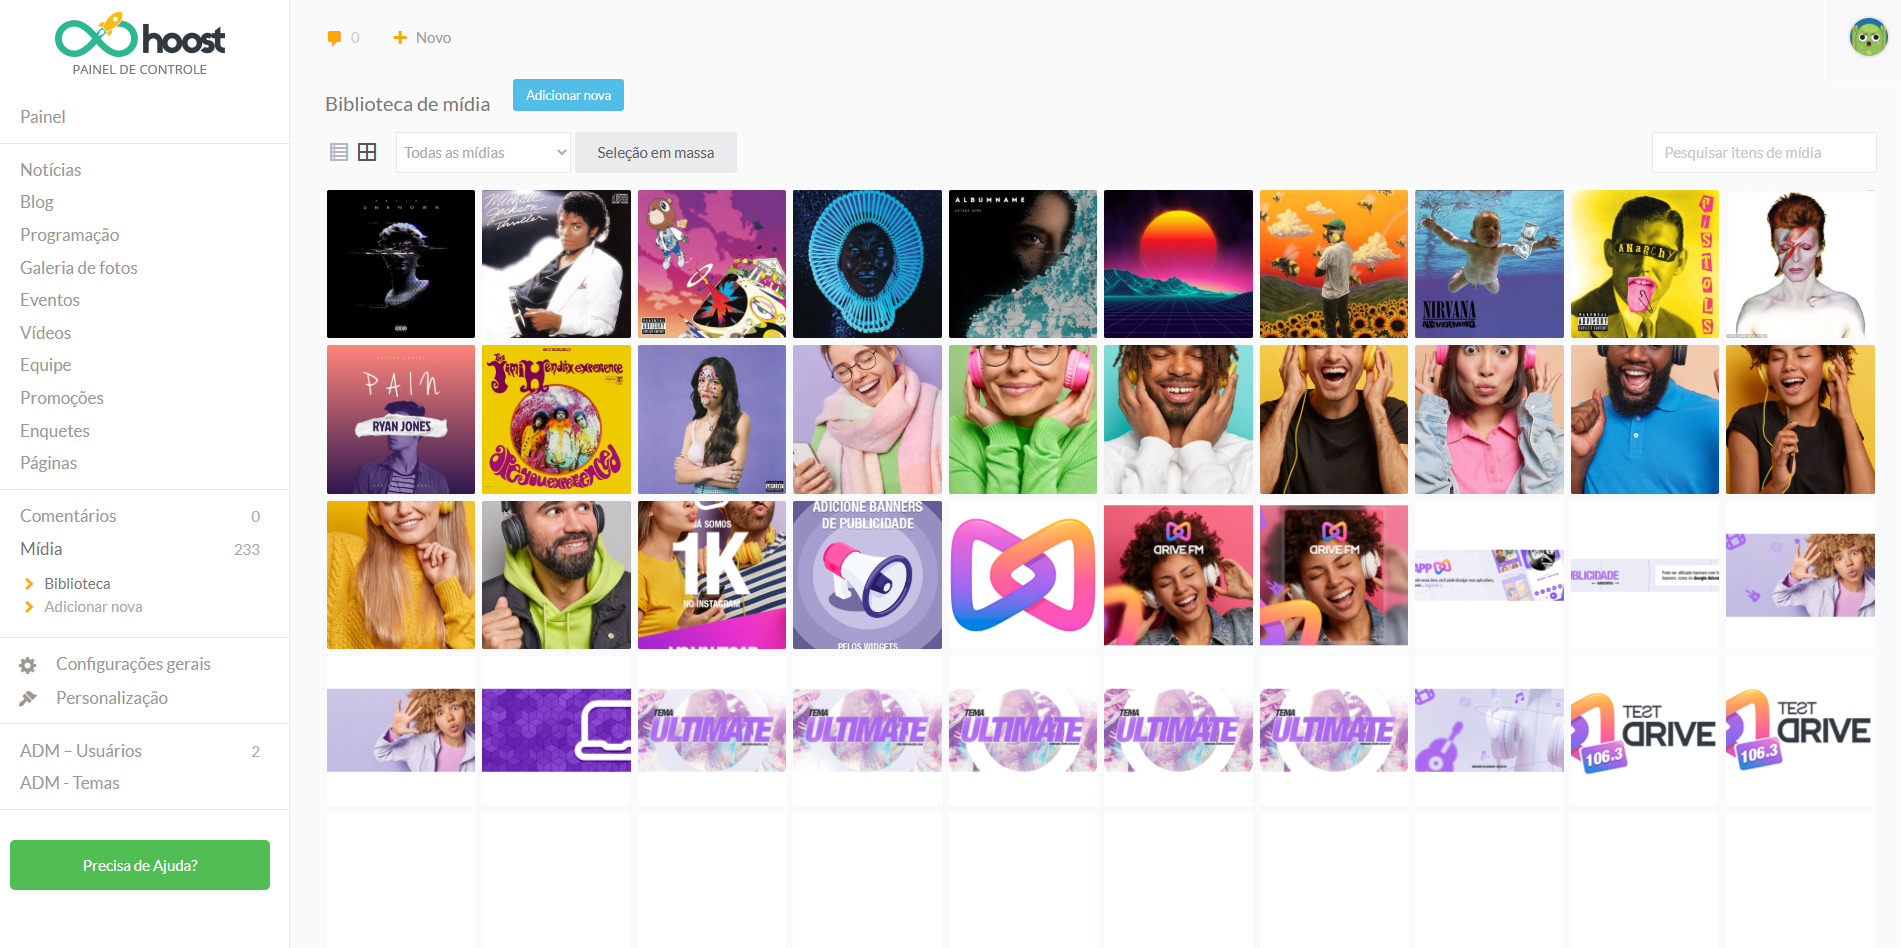This screenshot has width=1901, height=948.
Task: Open the Notícias menu item
Action: [x=51, y=170]
